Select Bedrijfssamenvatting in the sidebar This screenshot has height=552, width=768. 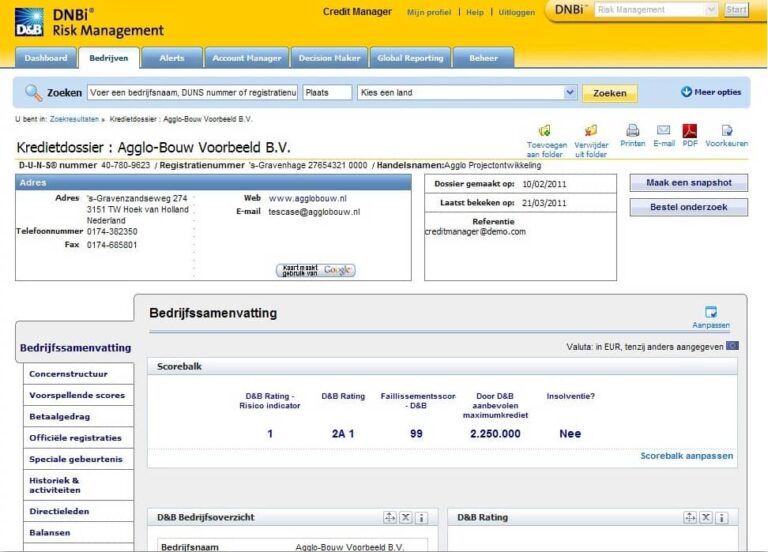(75, 348)
